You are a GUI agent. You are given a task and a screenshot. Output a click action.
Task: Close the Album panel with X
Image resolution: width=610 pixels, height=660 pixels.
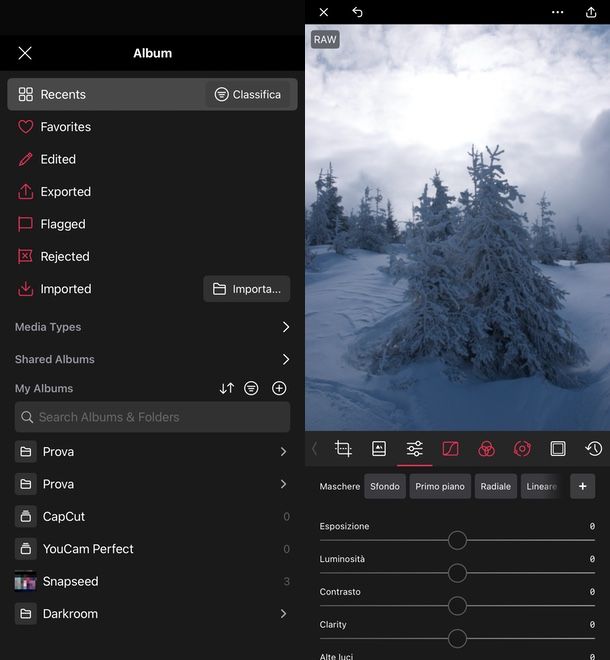point(25,53)
